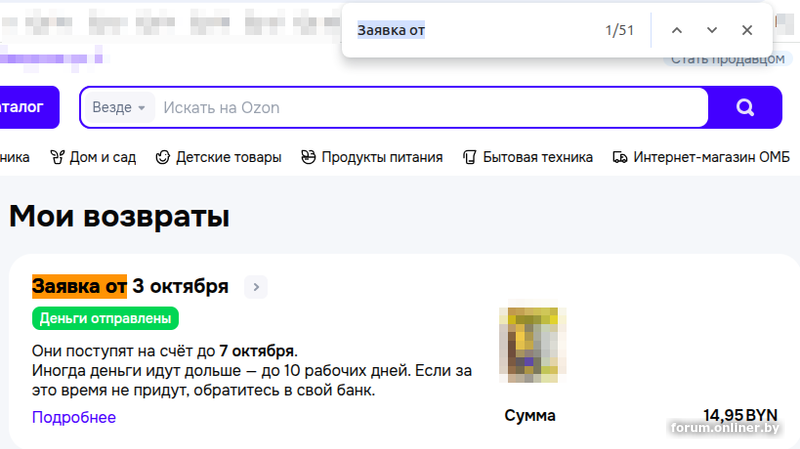This screenshot has width=800, height=449.
Task: Open Продукты питания category
Action: click(x=372, y=157)
